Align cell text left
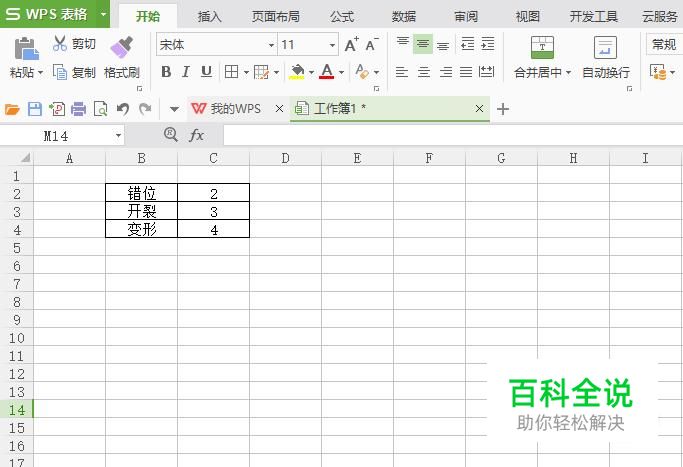Image resolution: width=683 pixels, height=467 pixels. tap(402, 72)
